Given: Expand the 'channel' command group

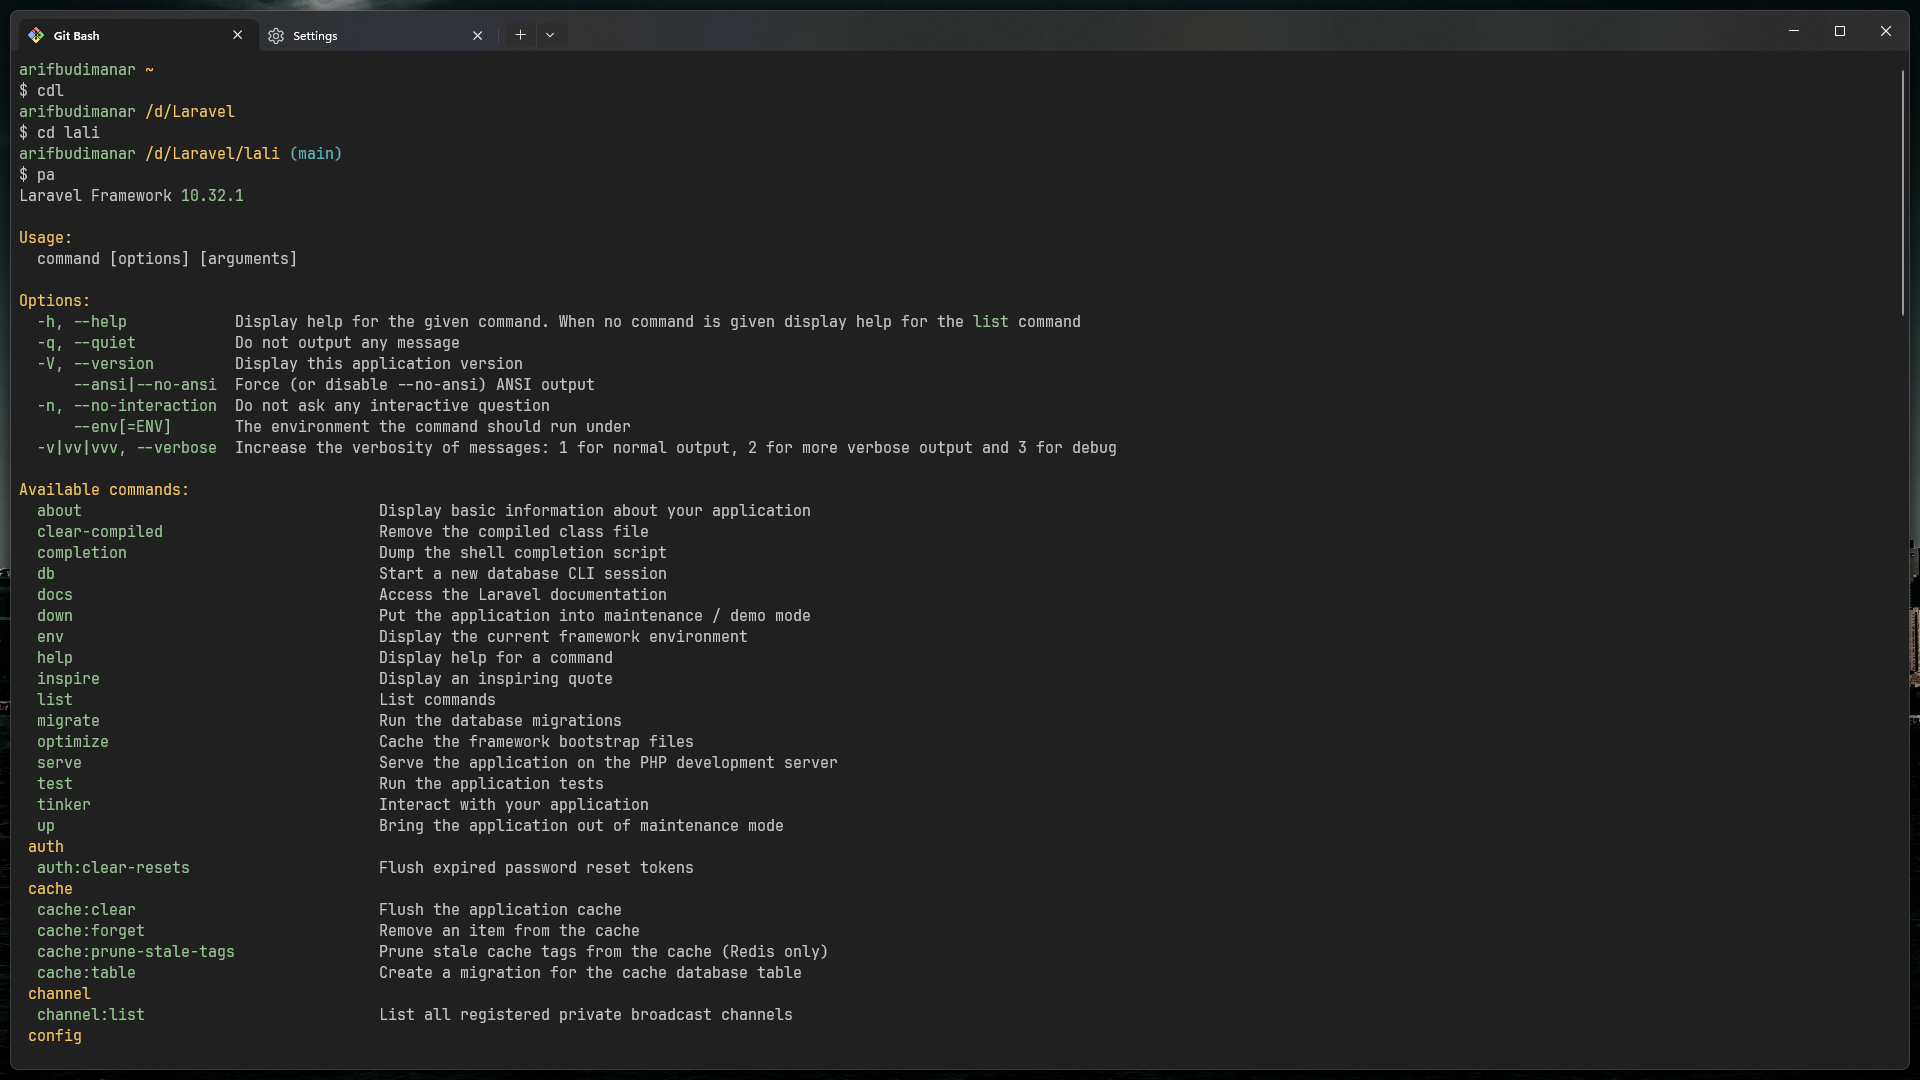Looking at the screenshot, I should click(59, 993).
